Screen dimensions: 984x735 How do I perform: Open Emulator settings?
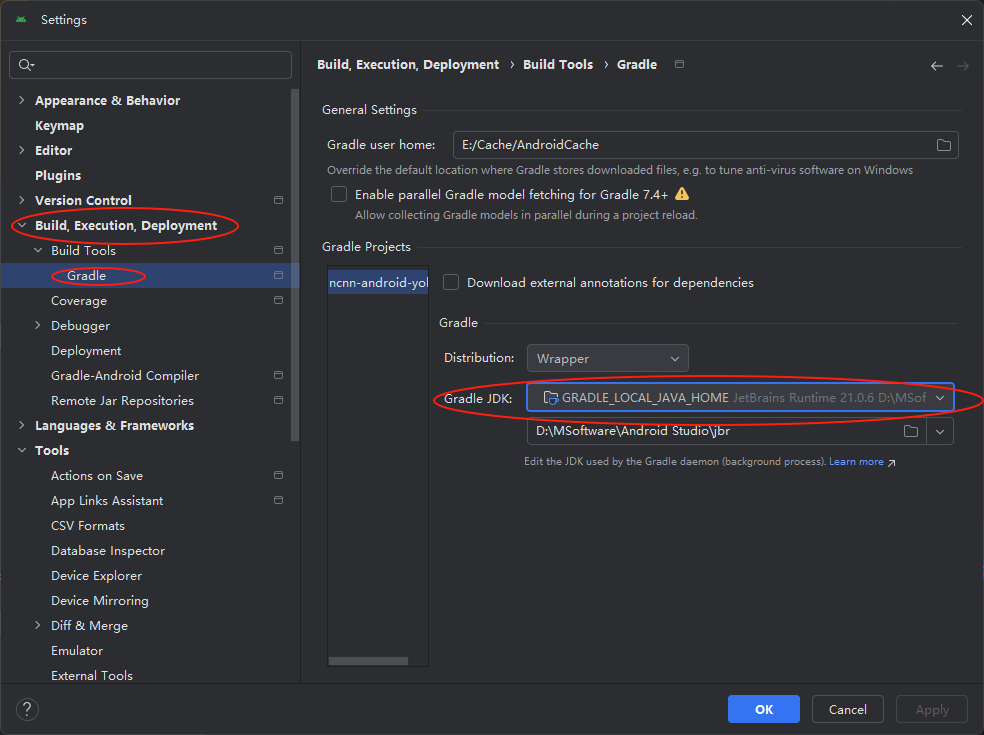tap(77, 651)
